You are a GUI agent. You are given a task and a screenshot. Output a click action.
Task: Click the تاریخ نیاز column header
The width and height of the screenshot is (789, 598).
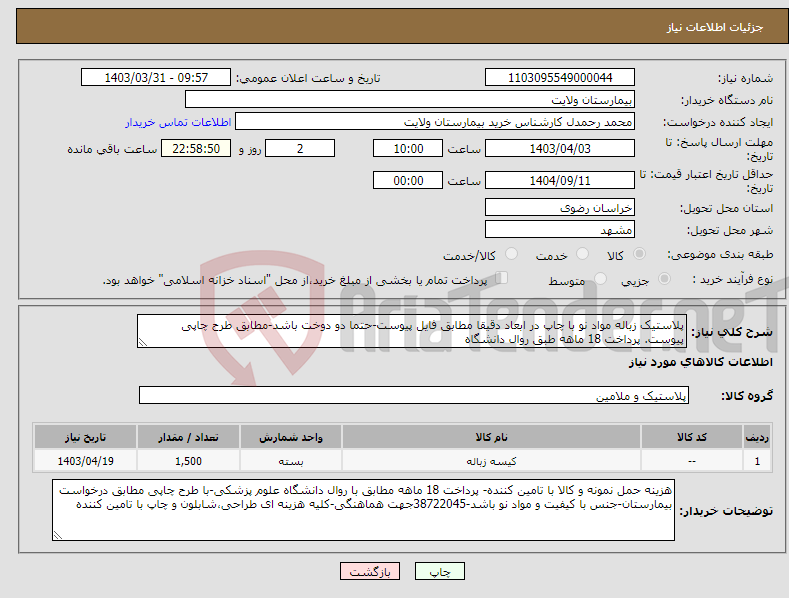click(86, 437)
